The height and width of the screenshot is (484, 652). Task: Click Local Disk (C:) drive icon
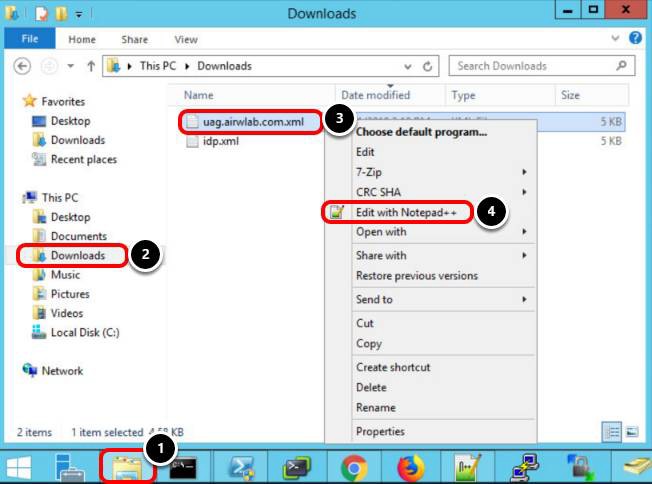tap(39, 332)
